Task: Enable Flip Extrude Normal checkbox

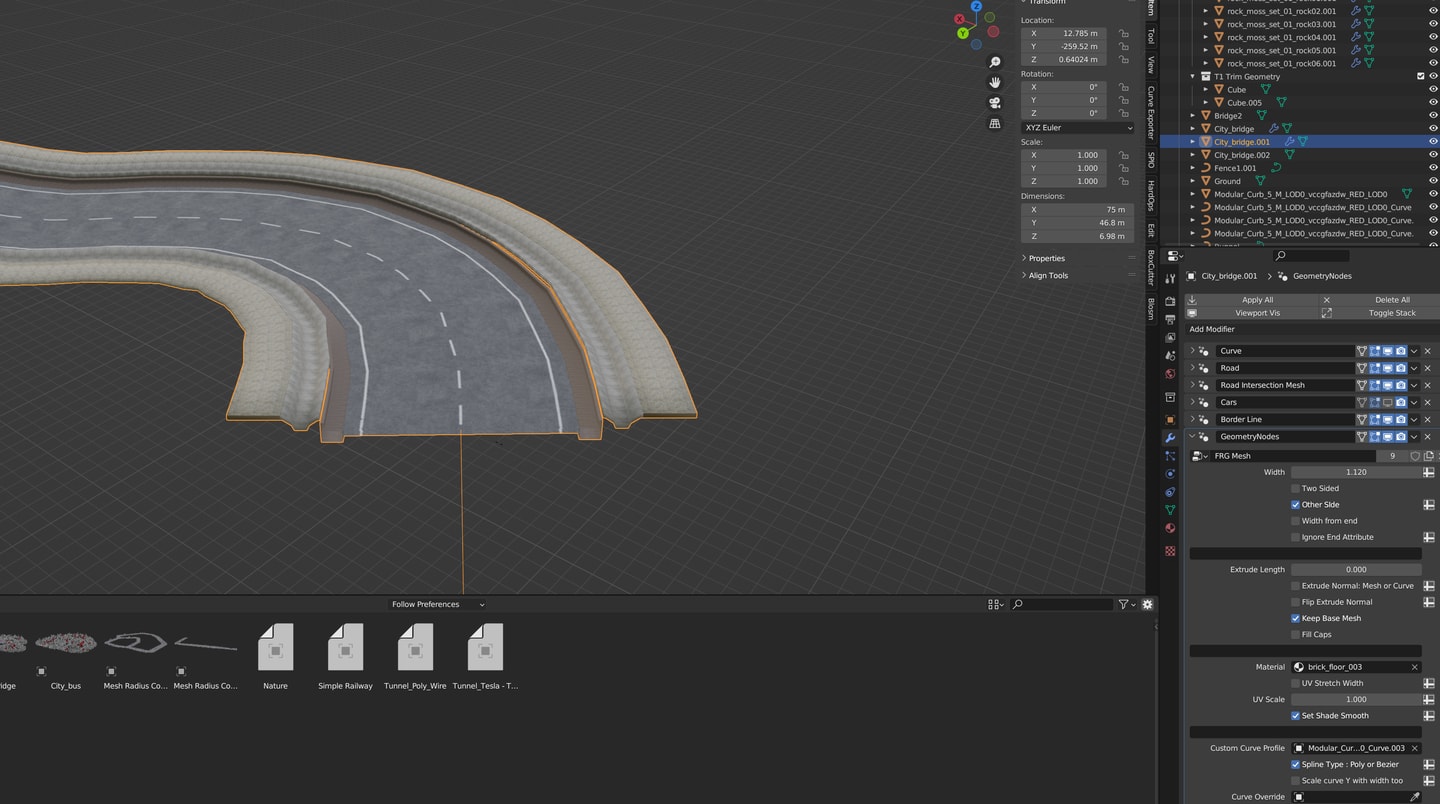Action: coord(1295,602)
